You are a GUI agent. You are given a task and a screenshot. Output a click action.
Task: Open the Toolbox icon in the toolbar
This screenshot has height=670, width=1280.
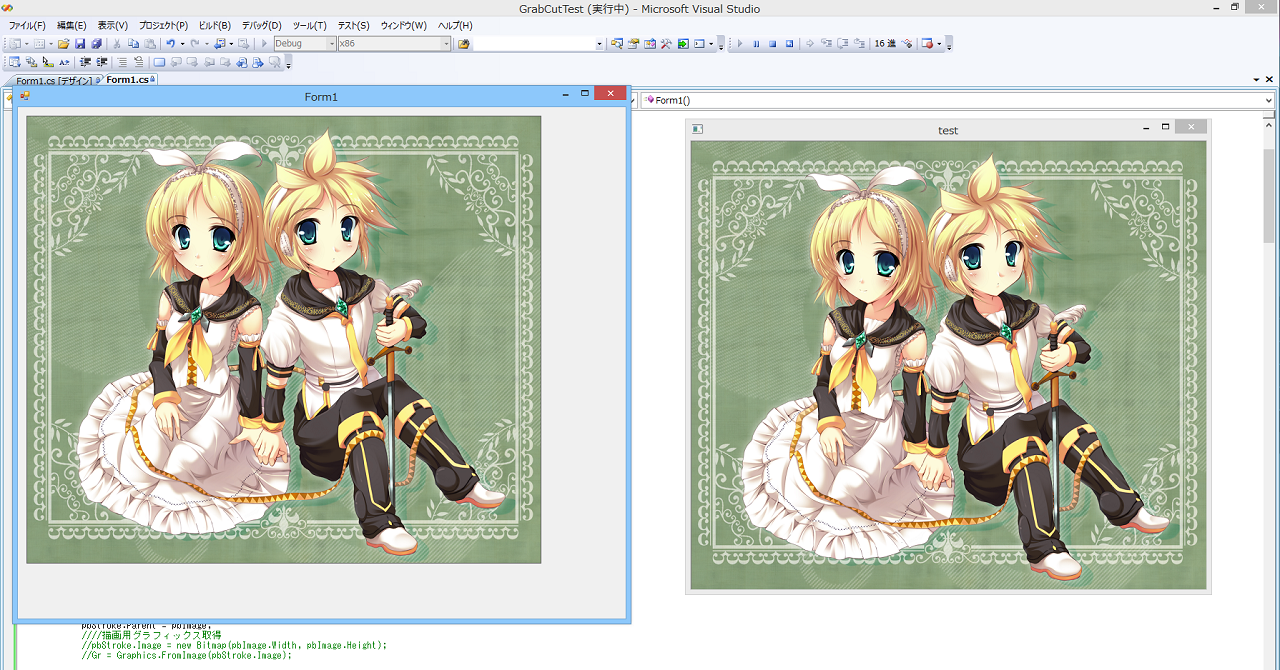tap(665, 44)
